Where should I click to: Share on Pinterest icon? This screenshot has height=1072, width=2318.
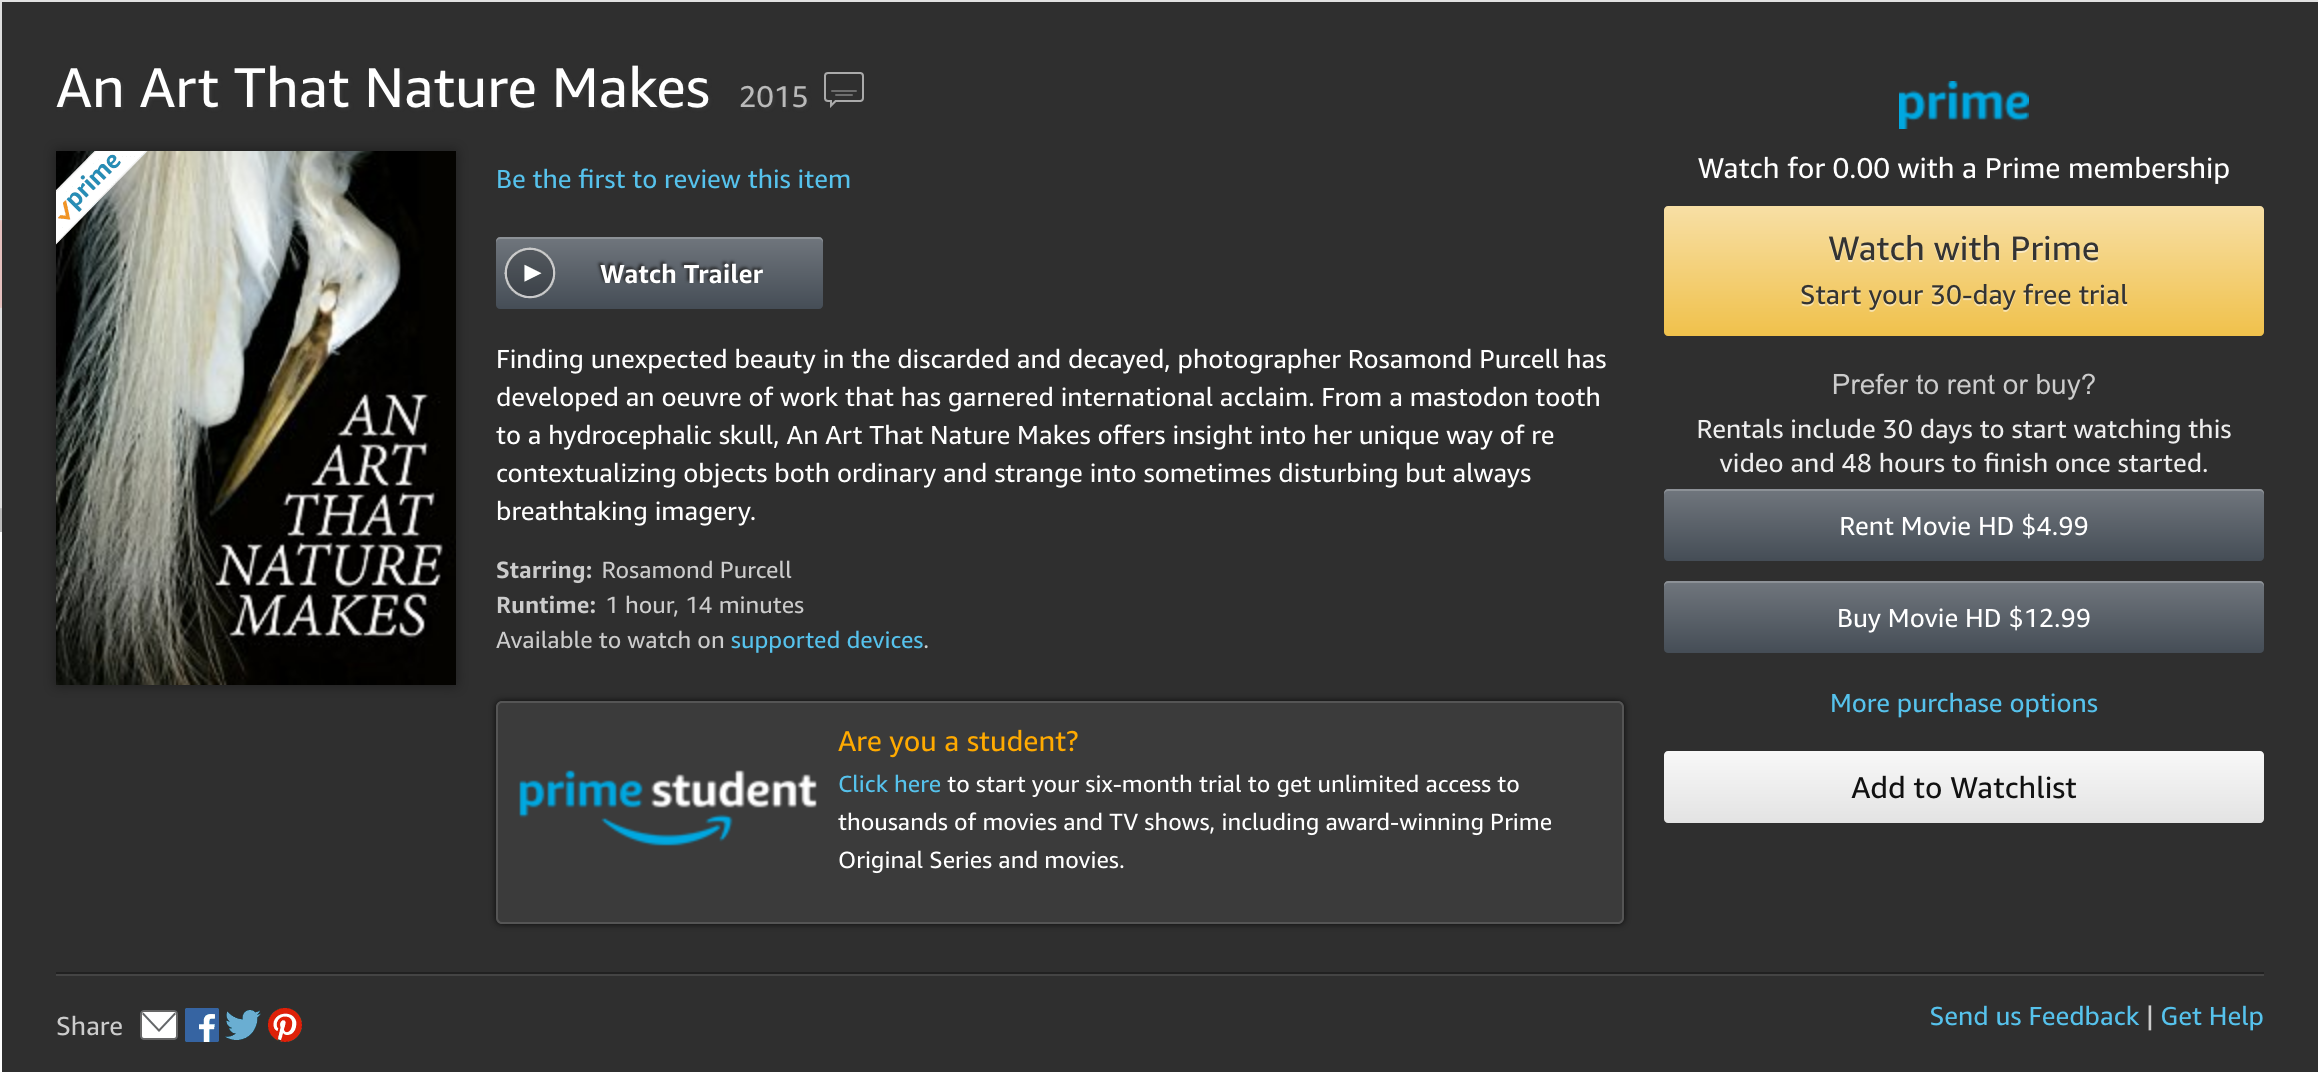(285, 1025)
